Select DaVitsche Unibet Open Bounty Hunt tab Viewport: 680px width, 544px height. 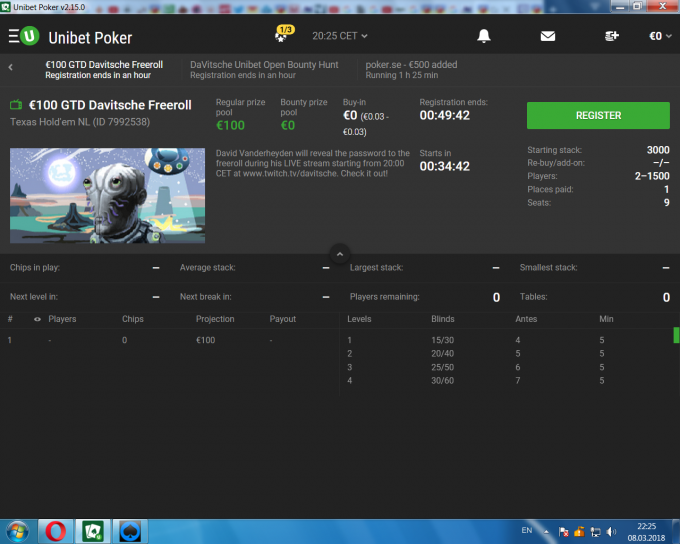(x=264, y=69)
